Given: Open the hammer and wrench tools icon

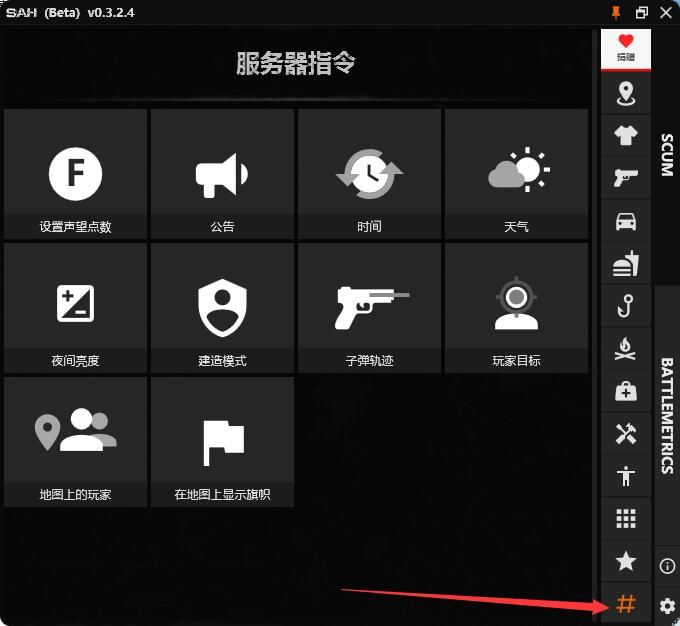Looking at the screenshot, I should coord(626,434).
